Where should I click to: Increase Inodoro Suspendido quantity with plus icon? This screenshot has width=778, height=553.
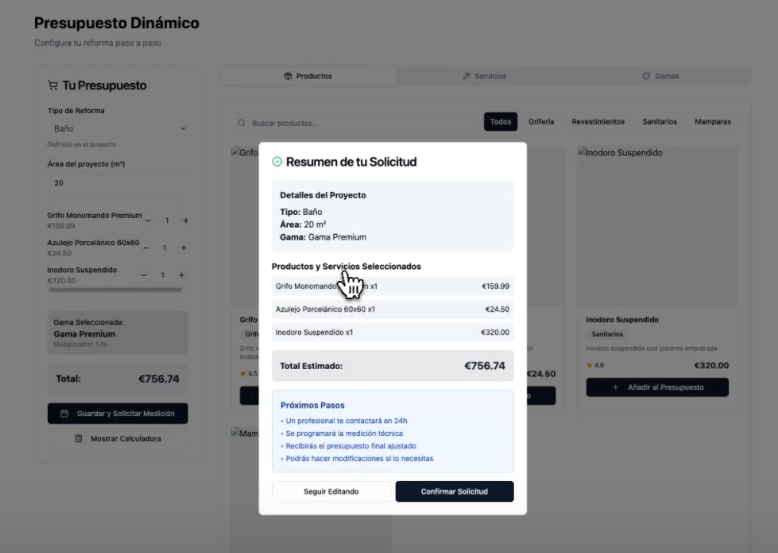pyautogui.click(x=182, y=275)
